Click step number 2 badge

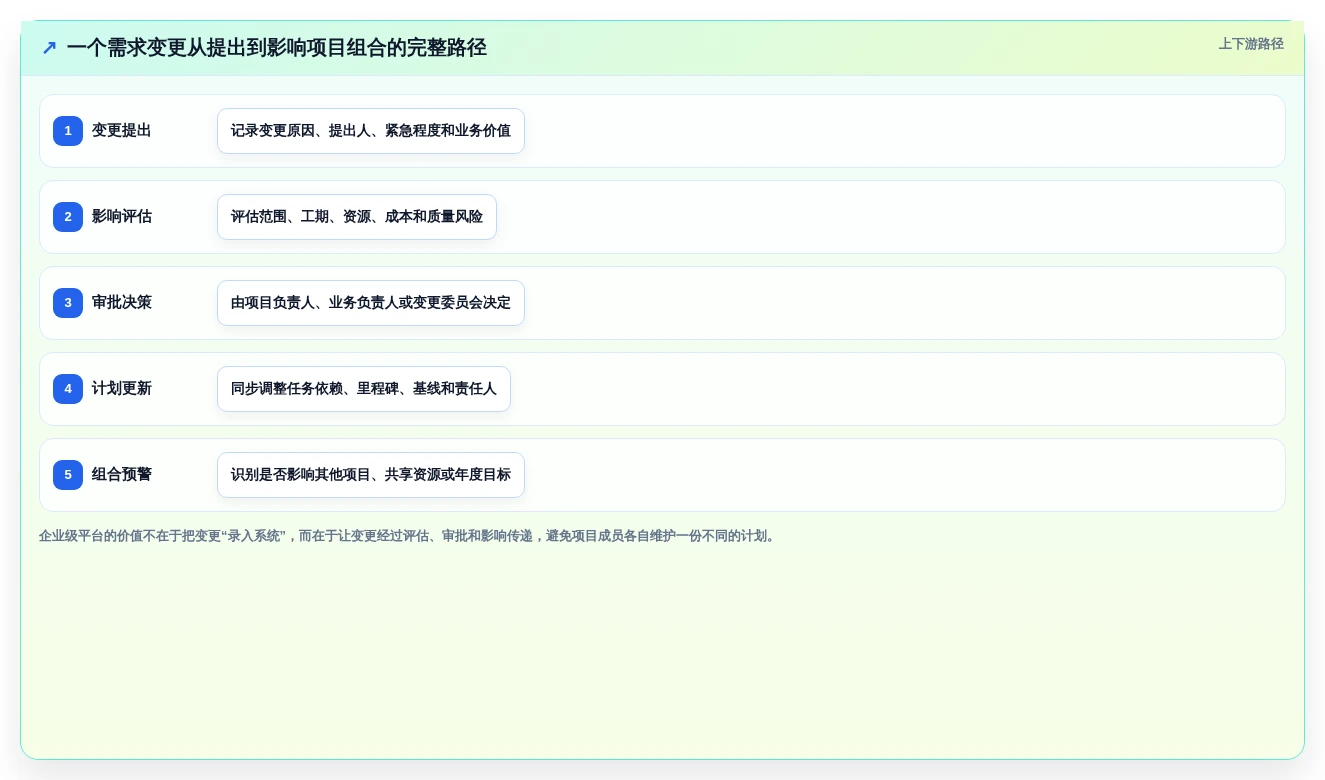(x=68, y=217)
